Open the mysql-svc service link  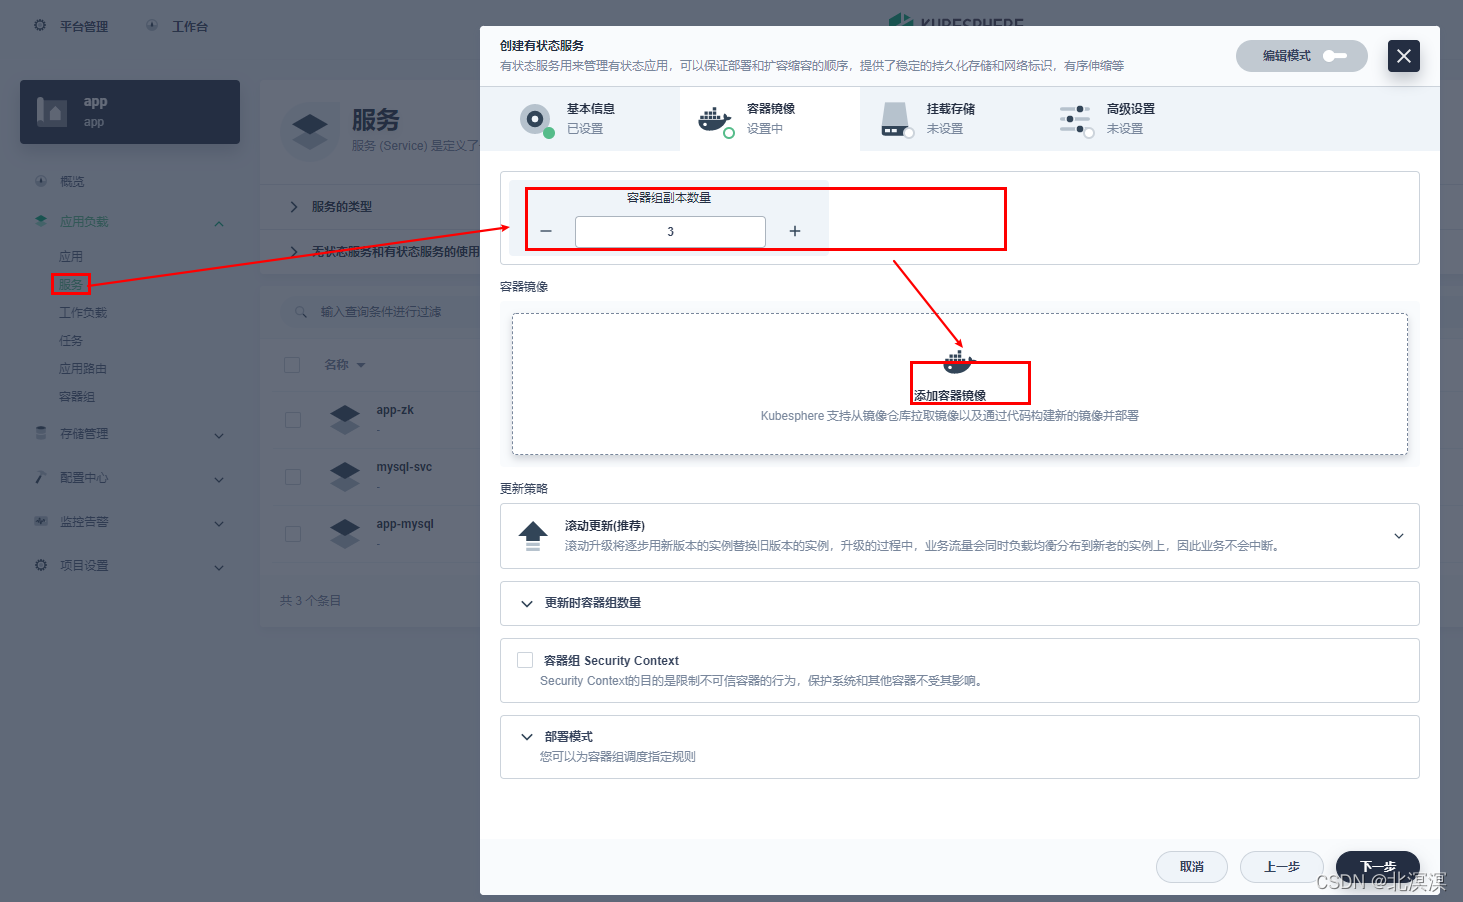coord(404,467)
